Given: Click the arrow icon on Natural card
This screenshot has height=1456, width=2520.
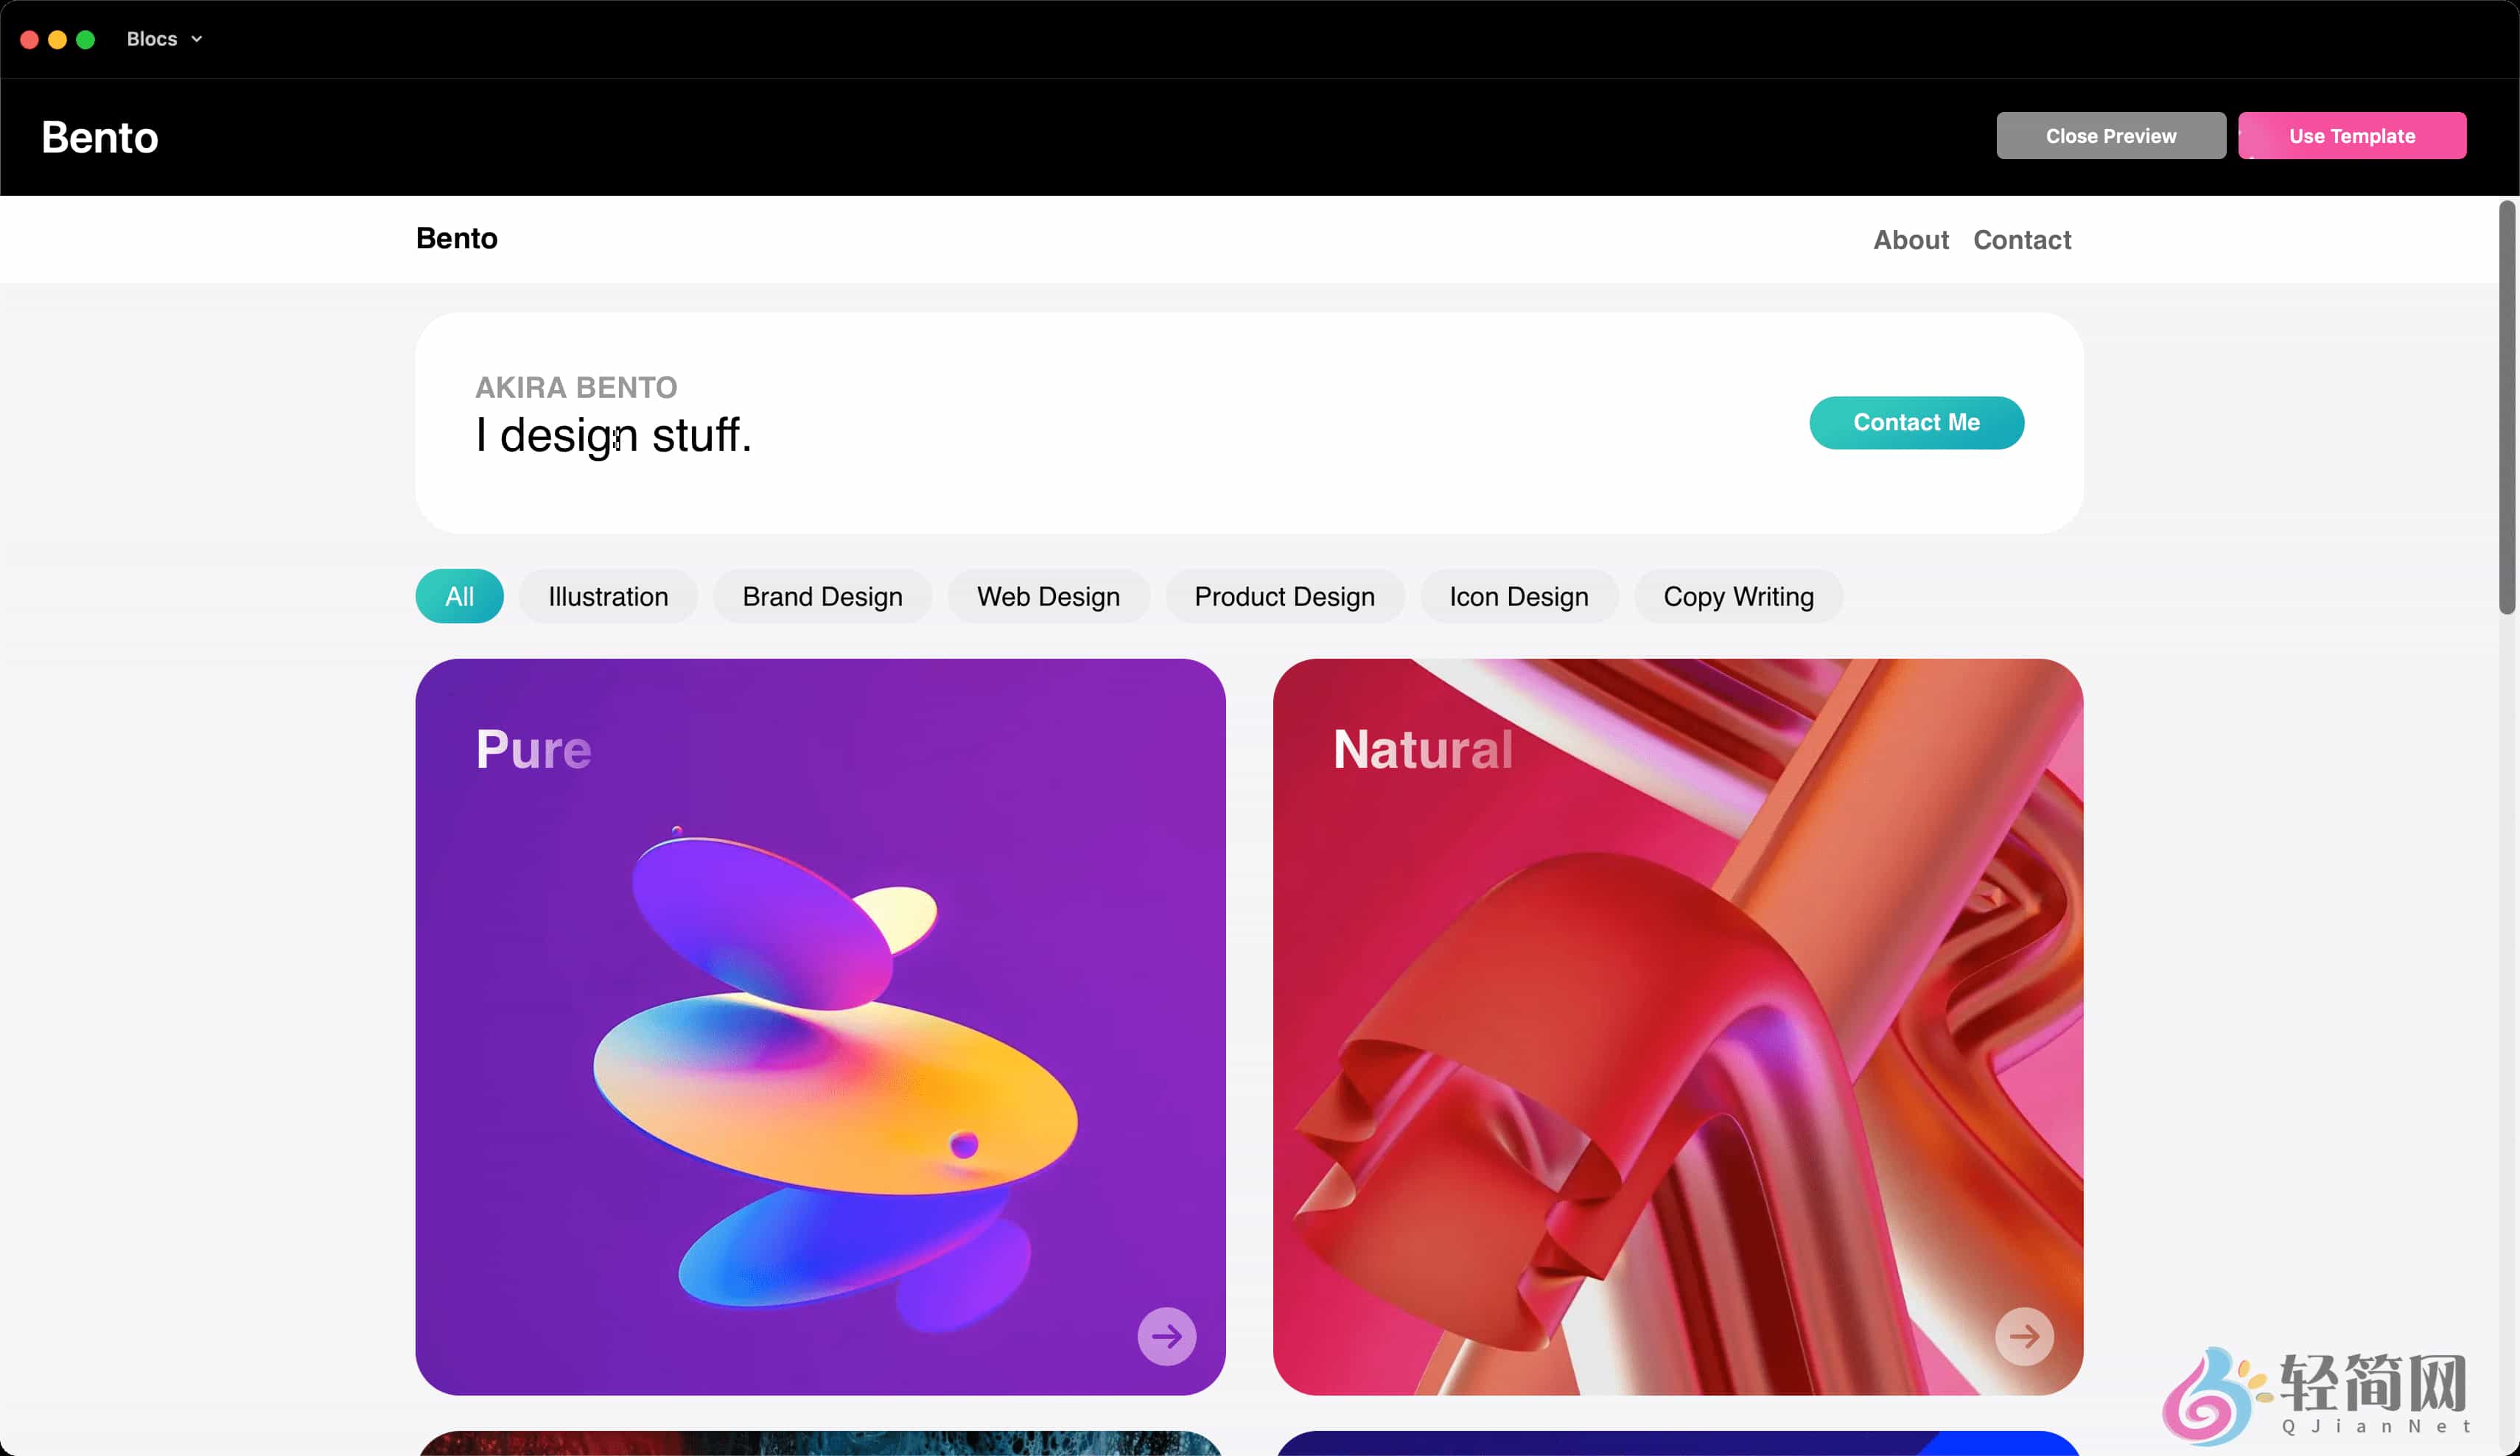Looking at the screenshot, I should [x=2024, y=1336].
